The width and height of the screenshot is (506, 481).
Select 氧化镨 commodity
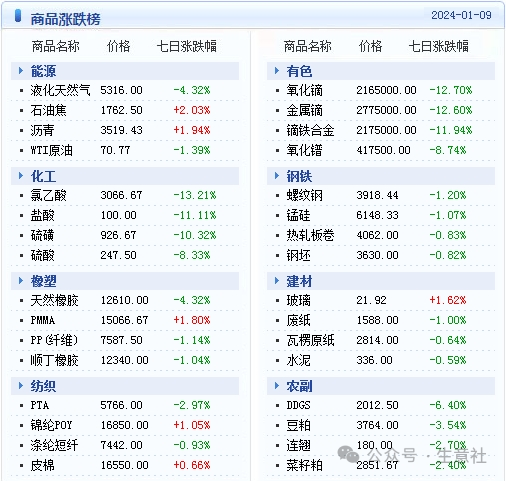[304, 150]
